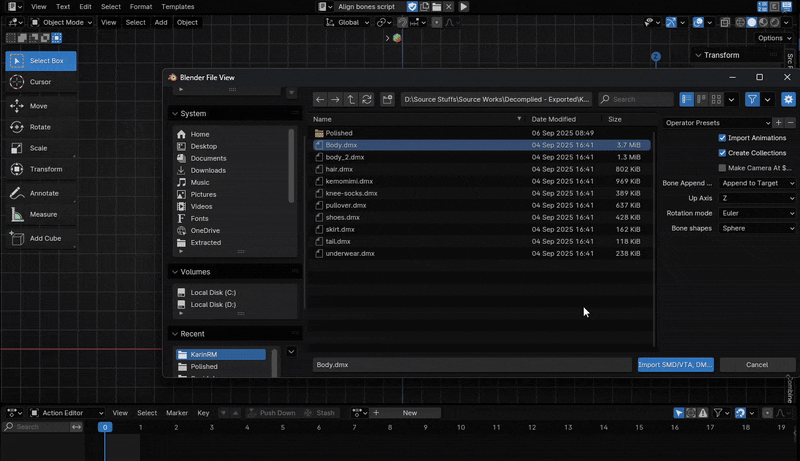The width and height of the screenshot is (800, 461).
Task: Duplicate the text datablock
Action: 424,7
